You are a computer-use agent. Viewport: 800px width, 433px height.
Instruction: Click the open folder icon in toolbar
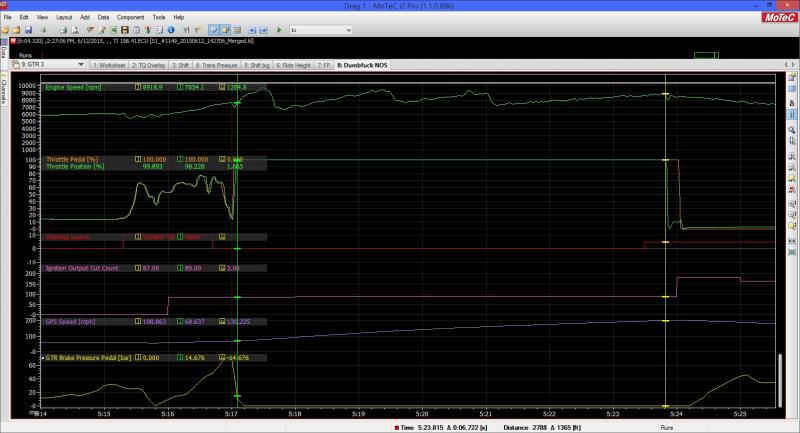(x=17, y=30)
